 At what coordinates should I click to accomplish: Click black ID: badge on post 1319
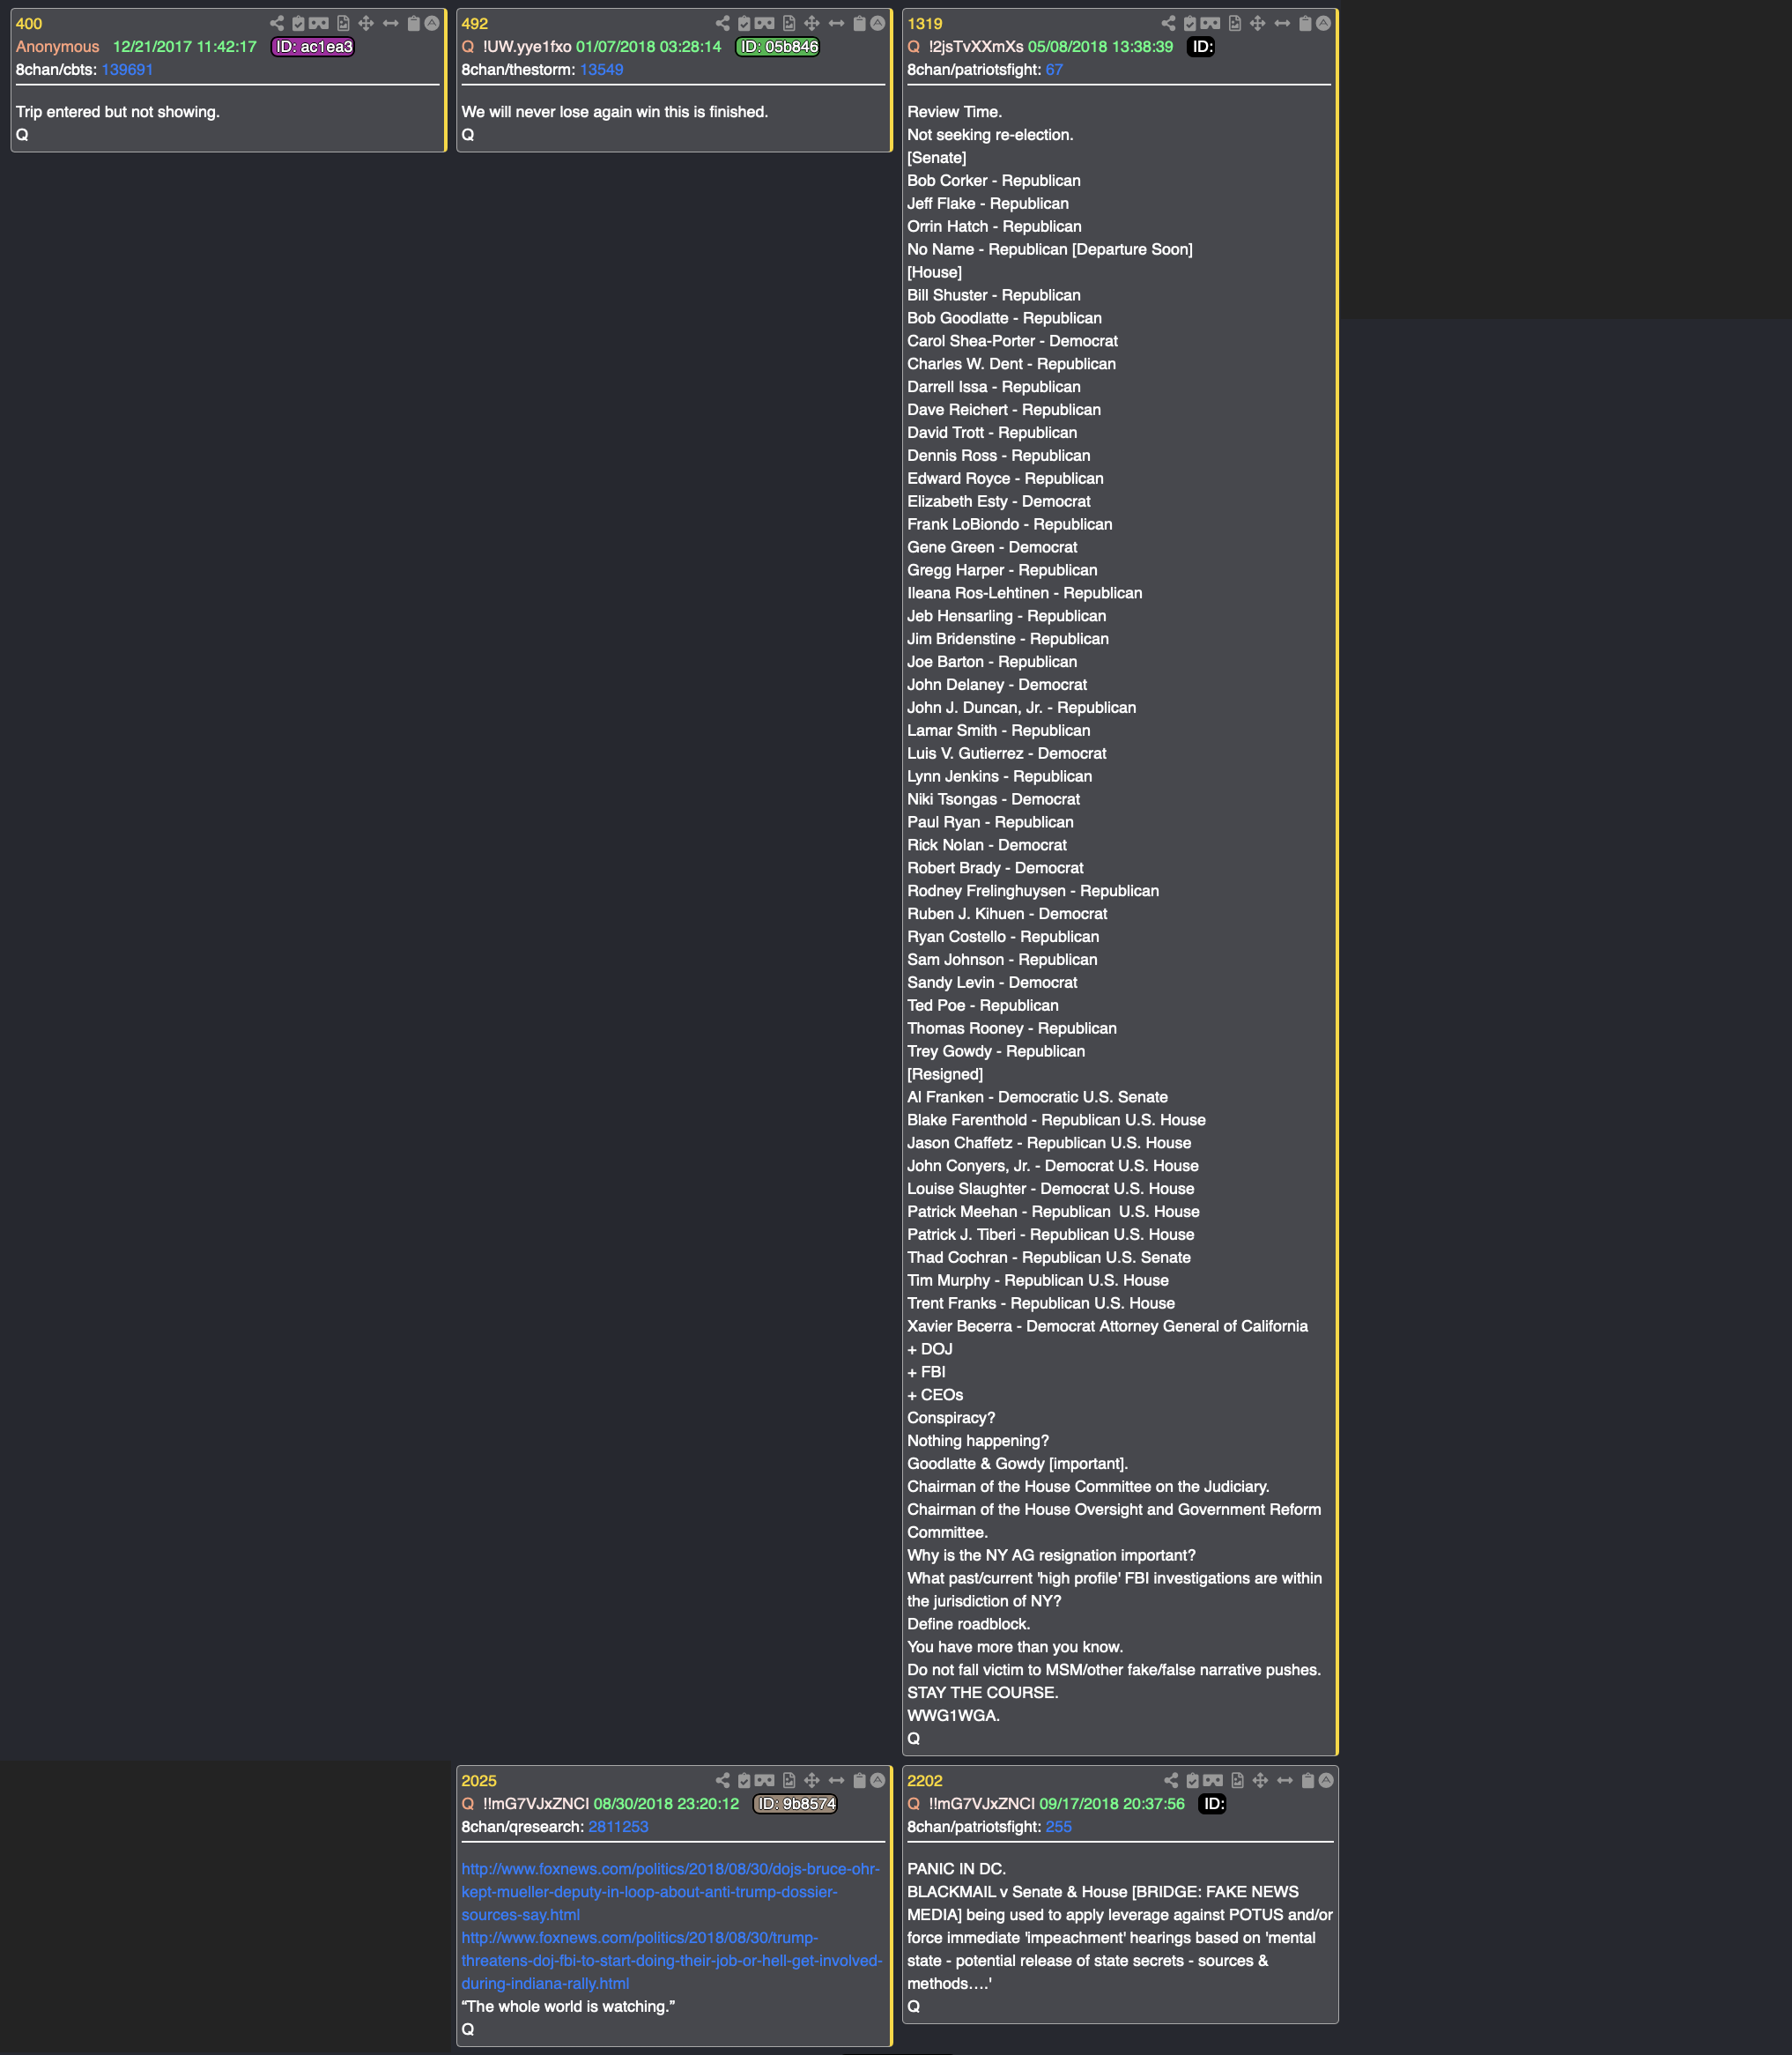pyautogui.click(x=1201, y=47)
